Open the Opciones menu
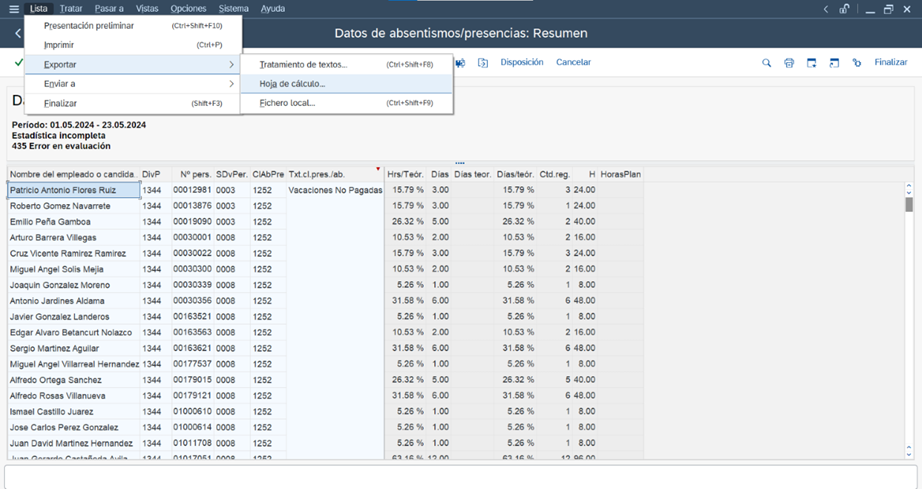Image resolution: width=922 pixels, height=489 pixels. (188, 9)
